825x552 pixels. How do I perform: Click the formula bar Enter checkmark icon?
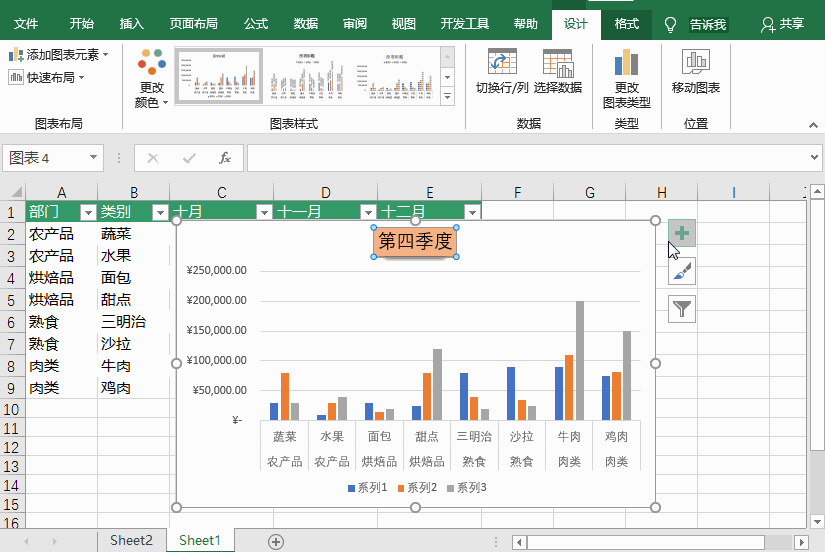pos(189,158)
